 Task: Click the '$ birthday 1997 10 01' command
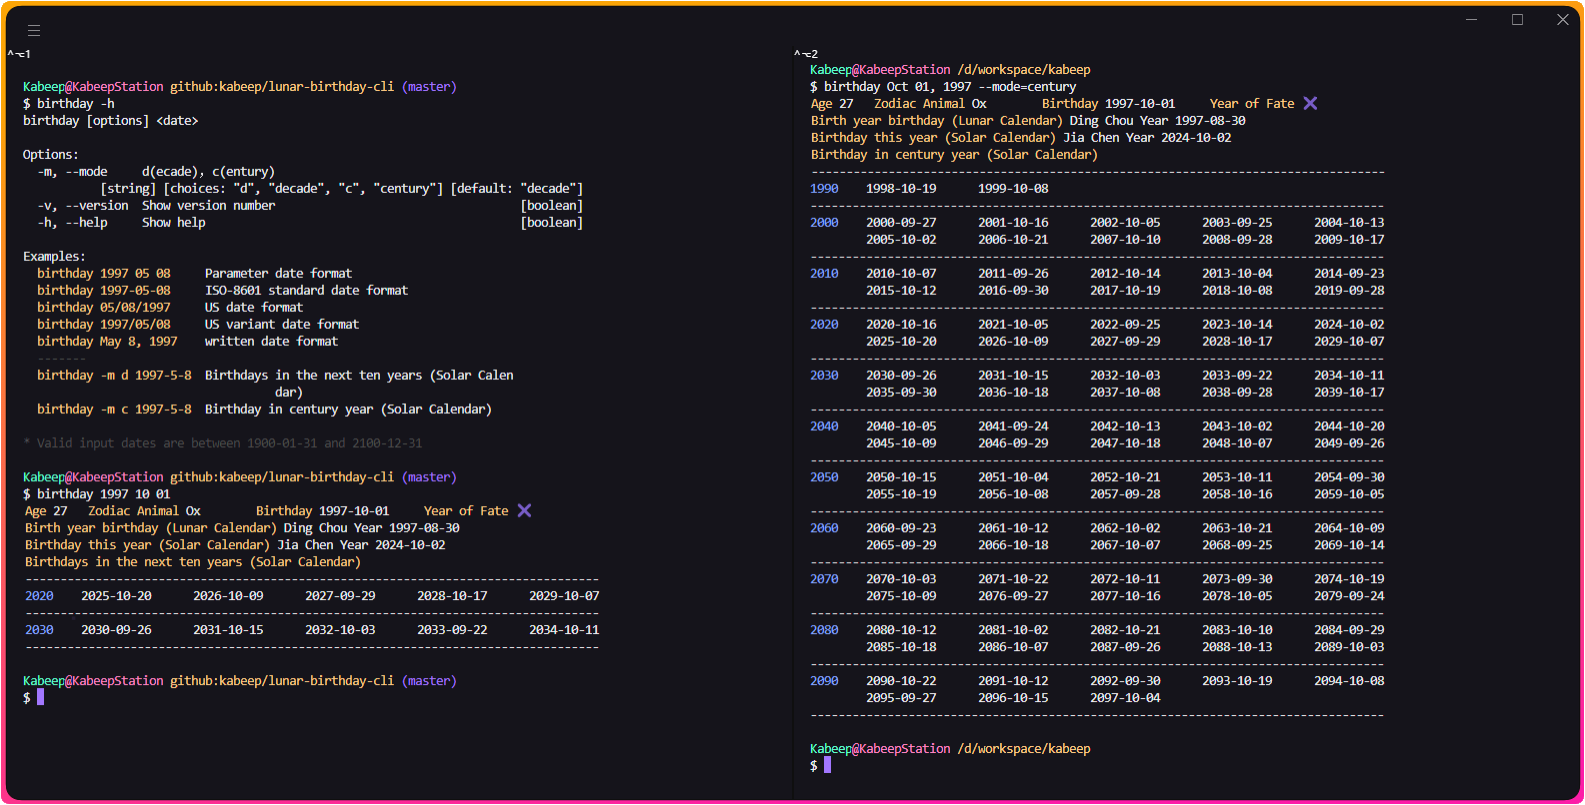click(97, 494)
